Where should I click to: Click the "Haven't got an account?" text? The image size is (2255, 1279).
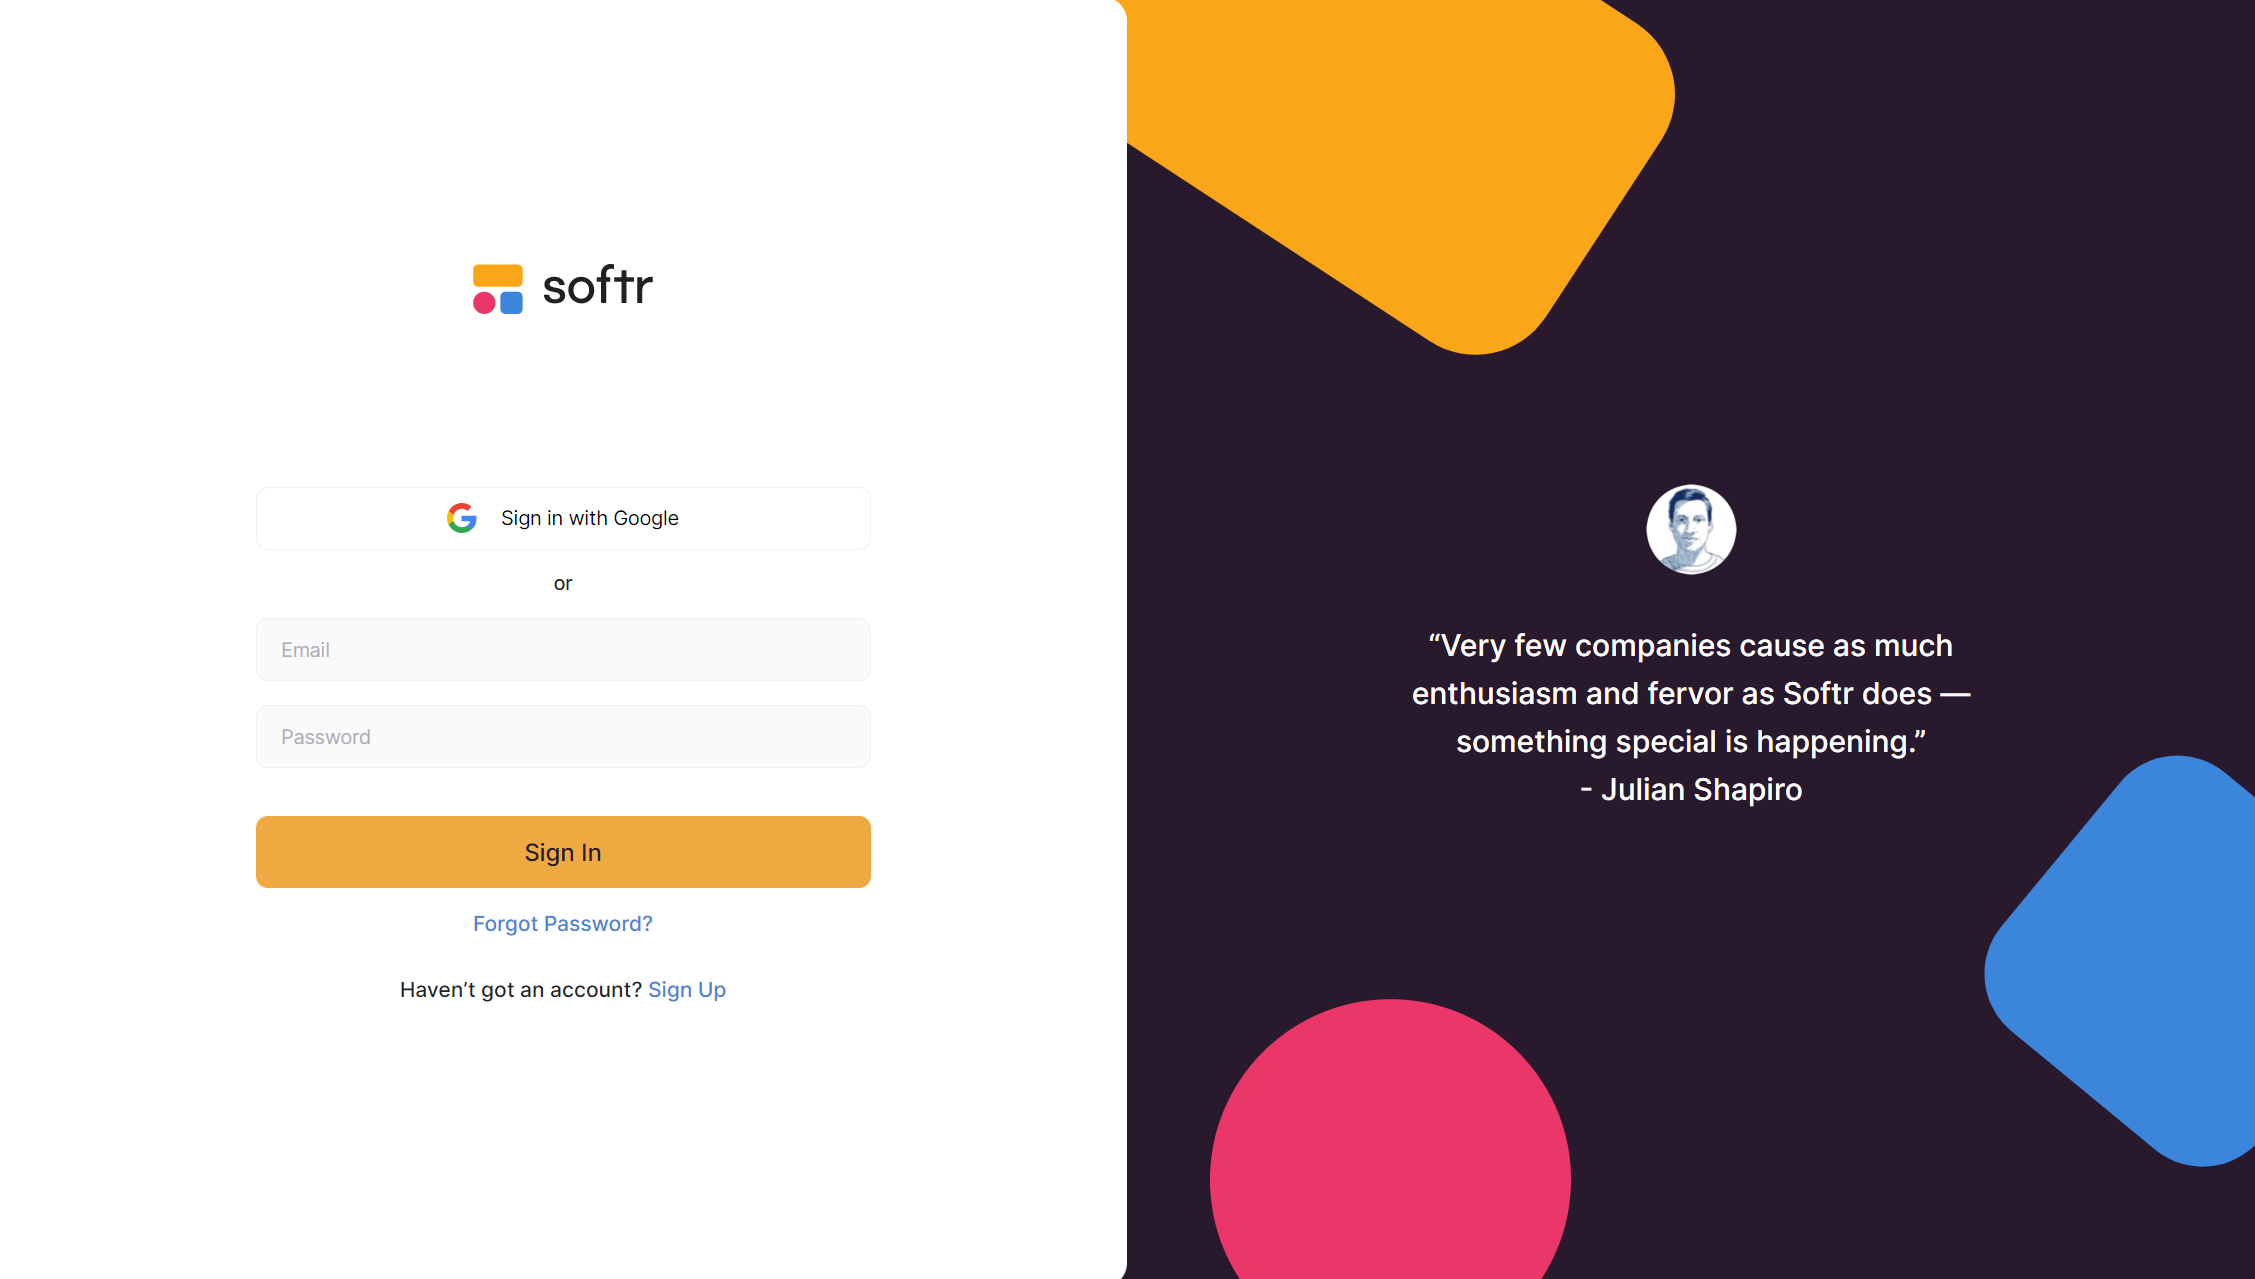(520, 990)
